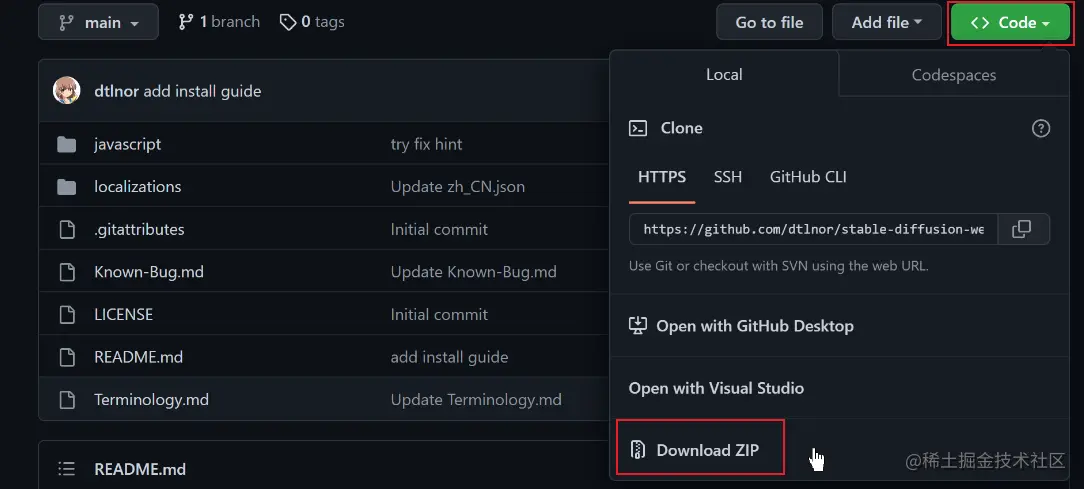
Task: Toggle the green Code dropdown button
Action: (1009, 22)
